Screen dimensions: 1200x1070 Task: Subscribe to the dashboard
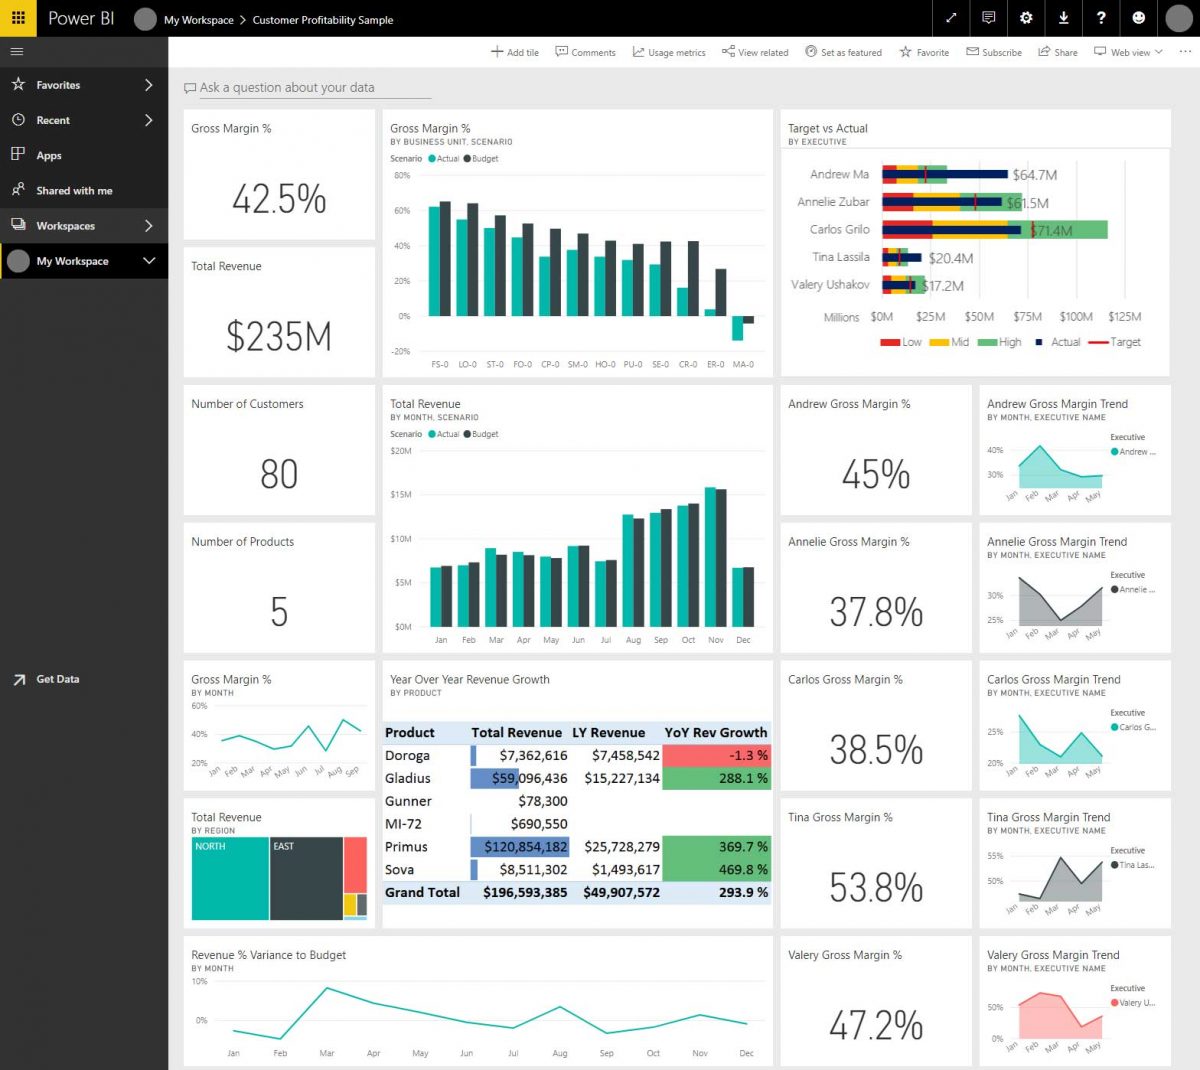tap(993, 52)
